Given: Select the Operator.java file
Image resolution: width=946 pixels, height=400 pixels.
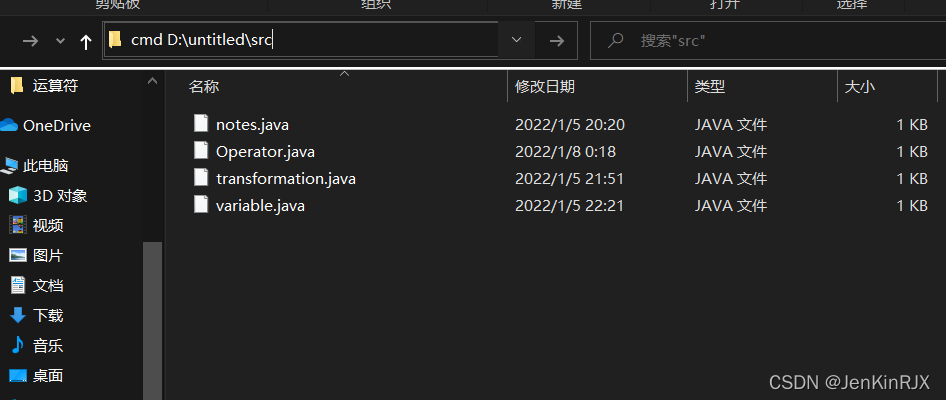Looking at the screenshot, I should click(265, 151).
